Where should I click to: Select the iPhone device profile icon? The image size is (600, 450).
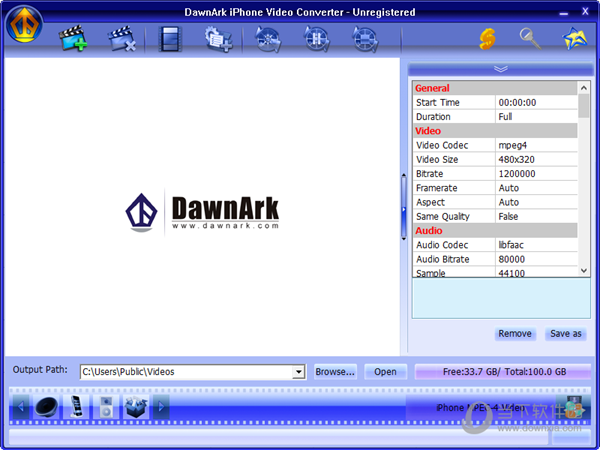[x=76, y=406]
